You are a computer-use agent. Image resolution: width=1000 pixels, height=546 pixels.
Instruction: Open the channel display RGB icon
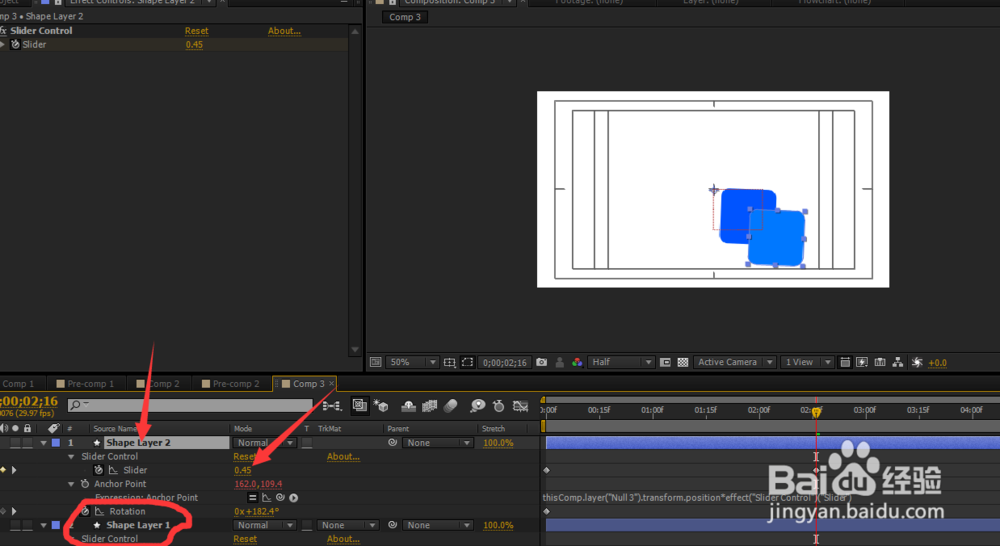click(577, 362)
